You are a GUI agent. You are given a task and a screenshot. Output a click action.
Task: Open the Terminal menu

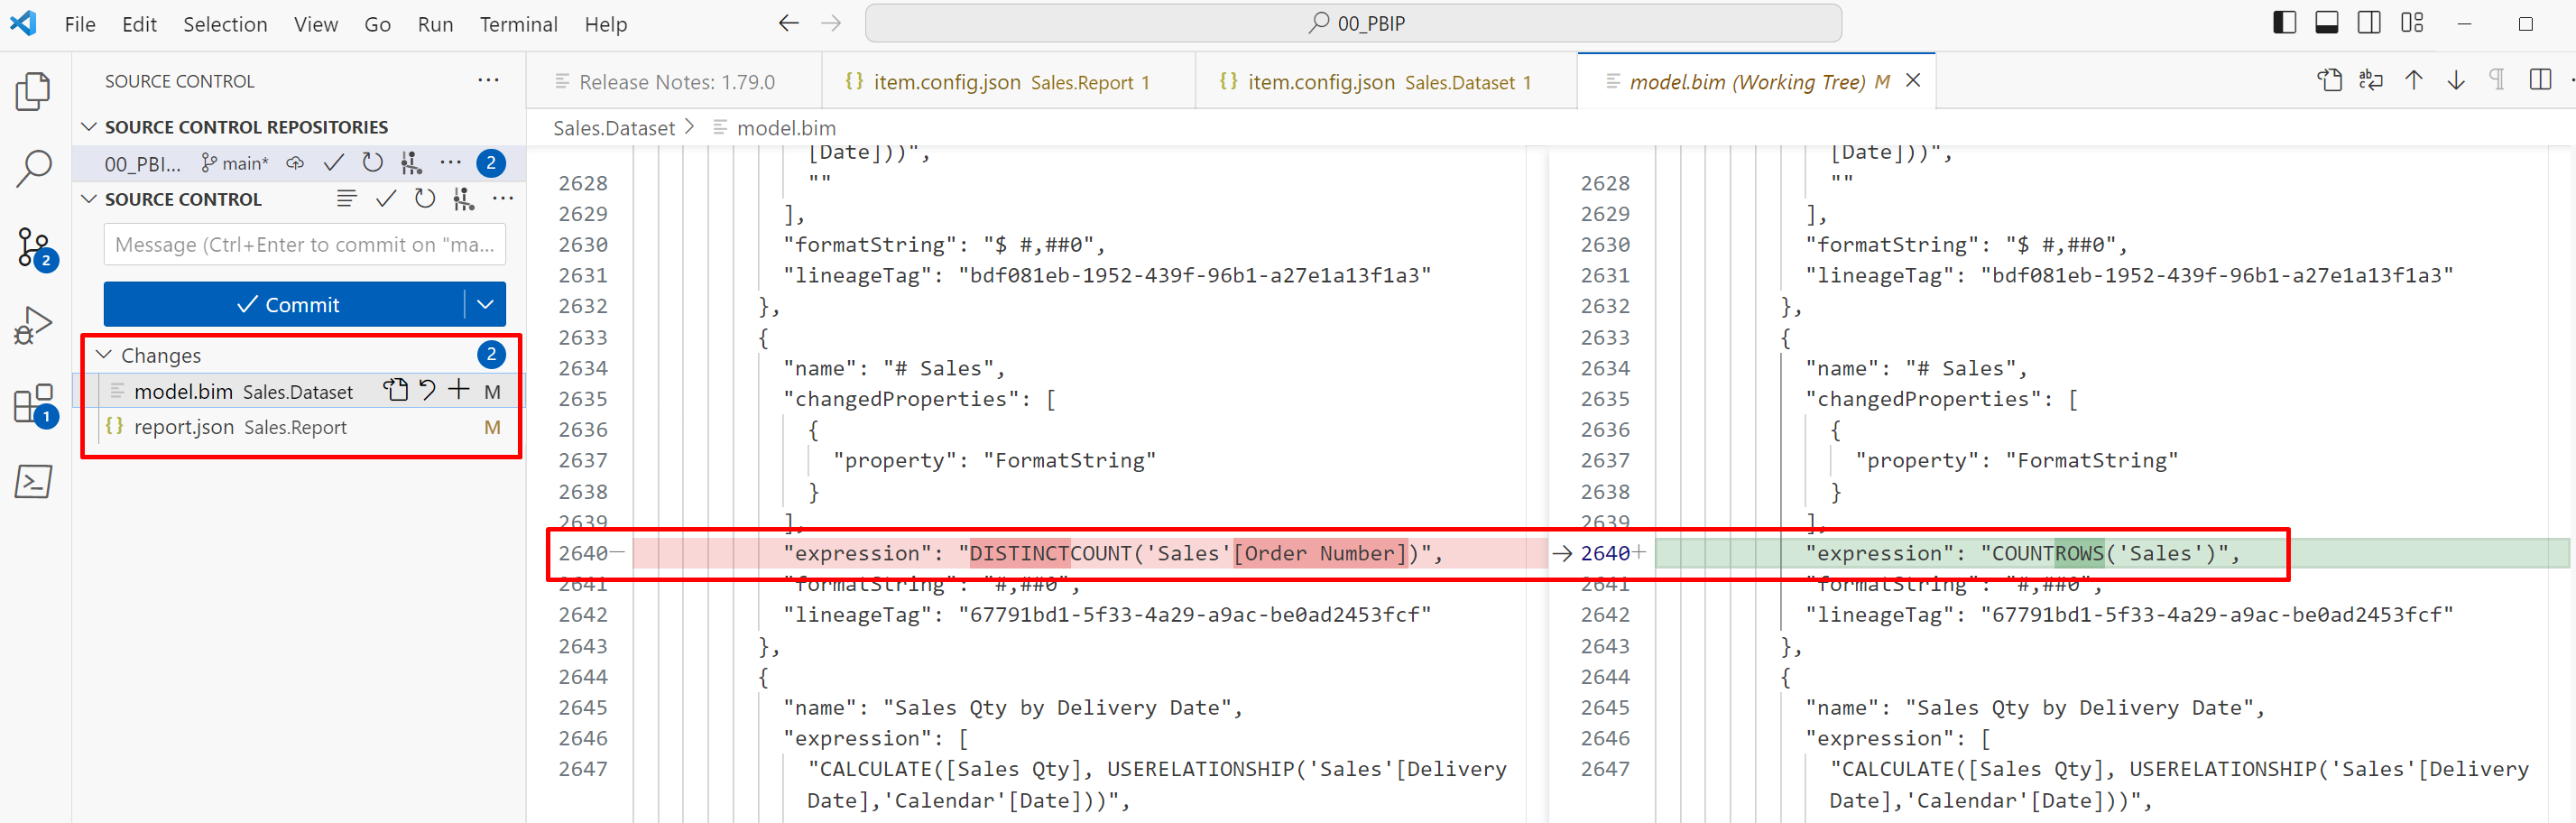coord(518,24)
